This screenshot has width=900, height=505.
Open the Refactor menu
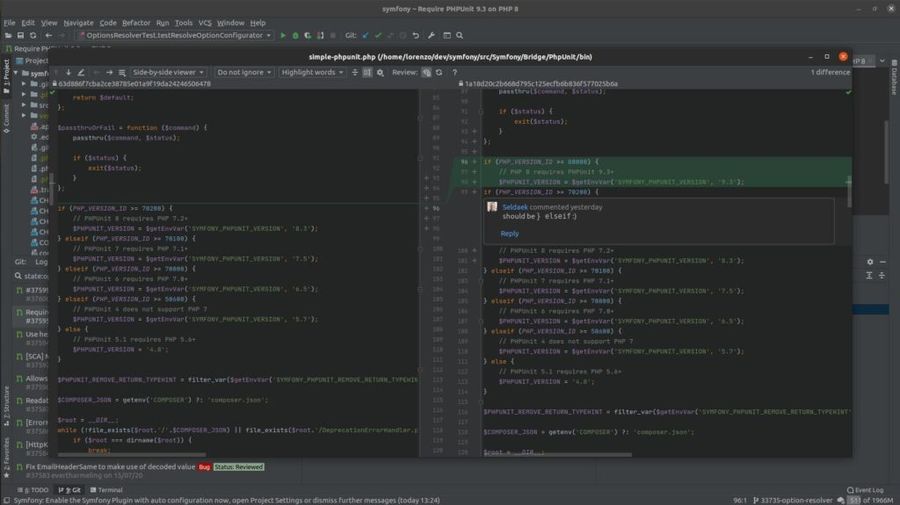pyautogui.click(x=136, y=22)
